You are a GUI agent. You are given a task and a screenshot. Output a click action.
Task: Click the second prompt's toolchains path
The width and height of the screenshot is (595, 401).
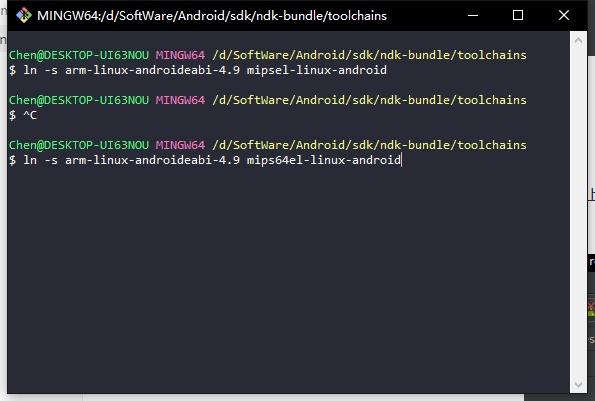[x=369, y=100]
